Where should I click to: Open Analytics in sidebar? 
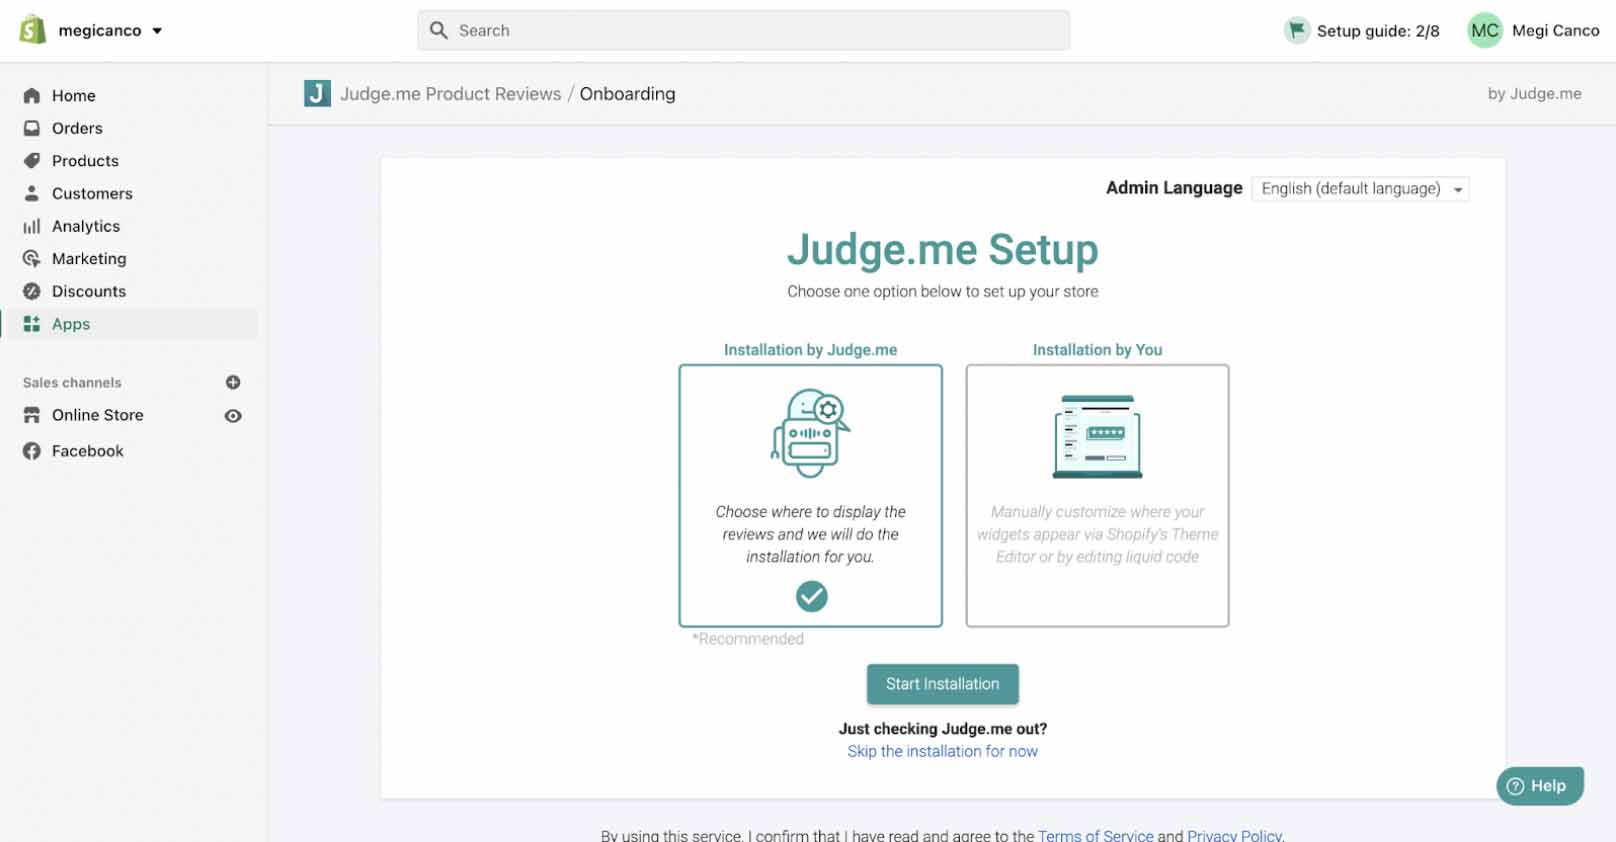86,226
